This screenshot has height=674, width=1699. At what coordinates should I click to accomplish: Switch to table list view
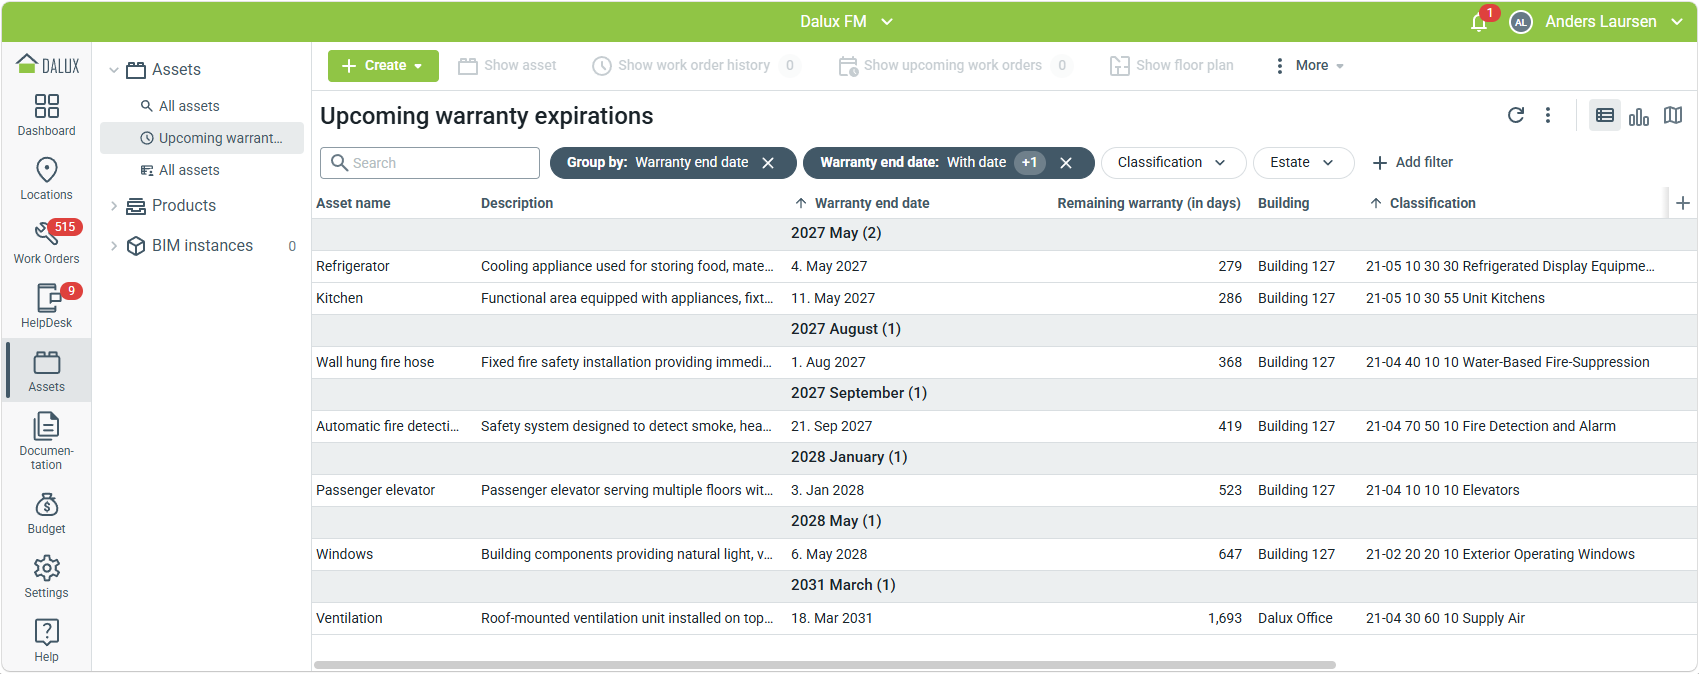pos(1605,115)
